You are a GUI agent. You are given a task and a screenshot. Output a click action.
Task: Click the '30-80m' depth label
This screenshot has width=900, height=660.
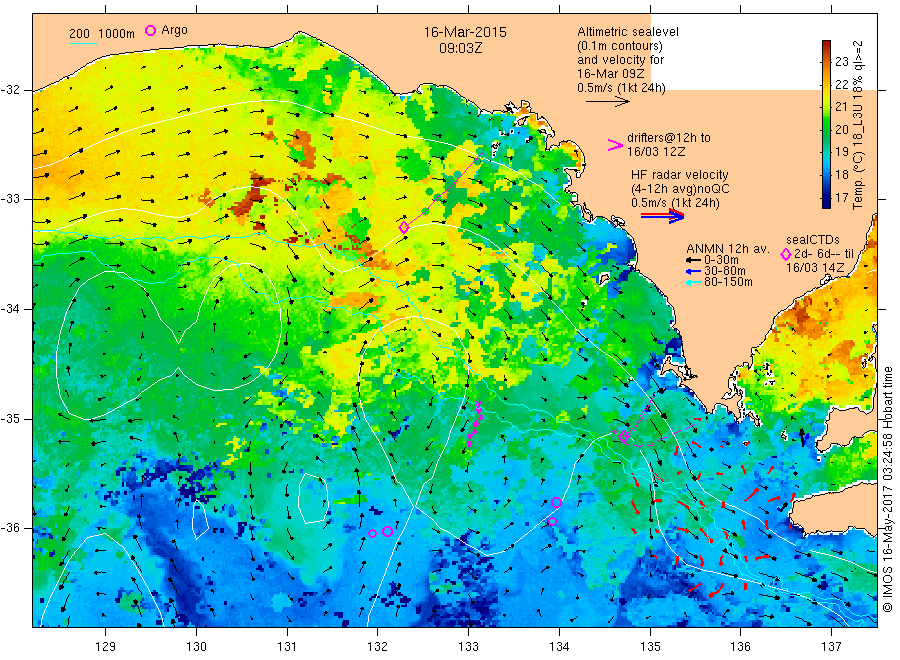pyautogui.click(x=724, y=271)
